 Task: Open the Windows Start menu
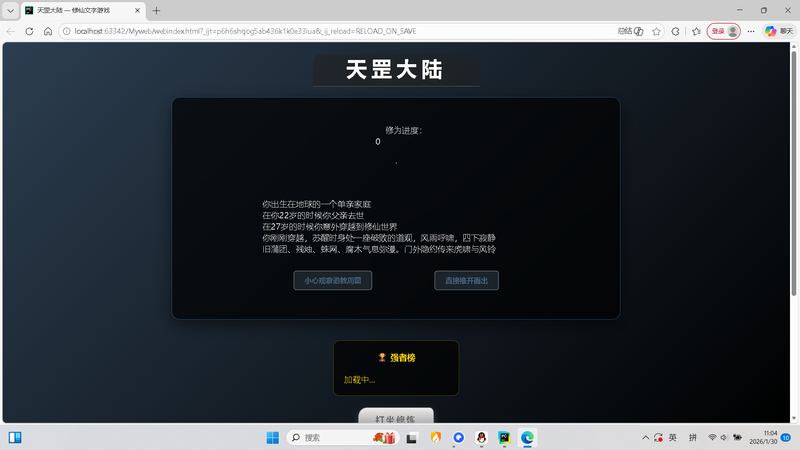[x=273, y=438]
